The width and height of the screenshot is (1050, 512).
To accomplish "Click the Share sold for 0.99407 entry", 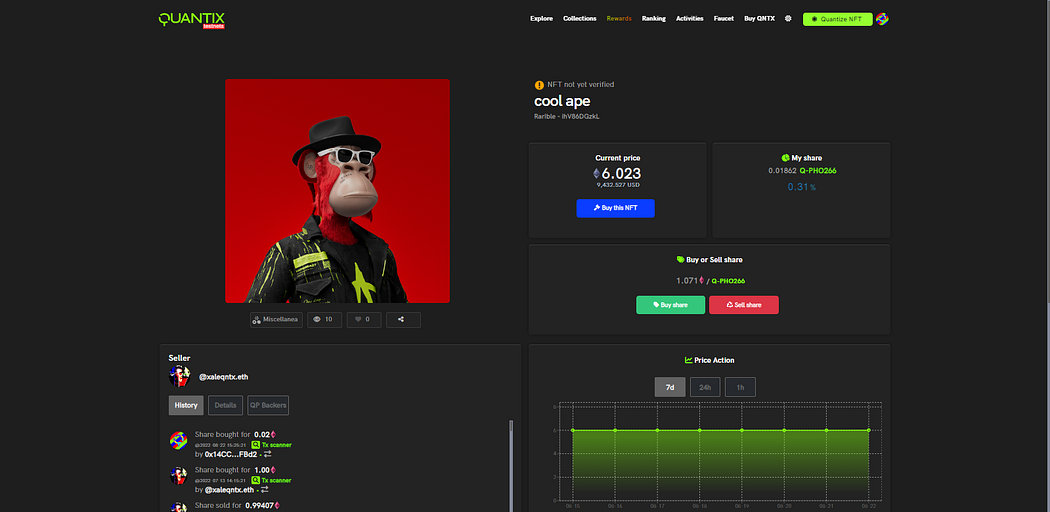I will pyautogui.click(x=237, y=505).
